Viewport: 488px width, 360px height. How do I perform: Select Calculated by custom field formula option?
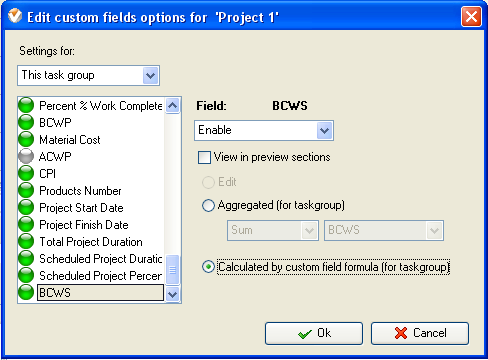click(208, 267)
